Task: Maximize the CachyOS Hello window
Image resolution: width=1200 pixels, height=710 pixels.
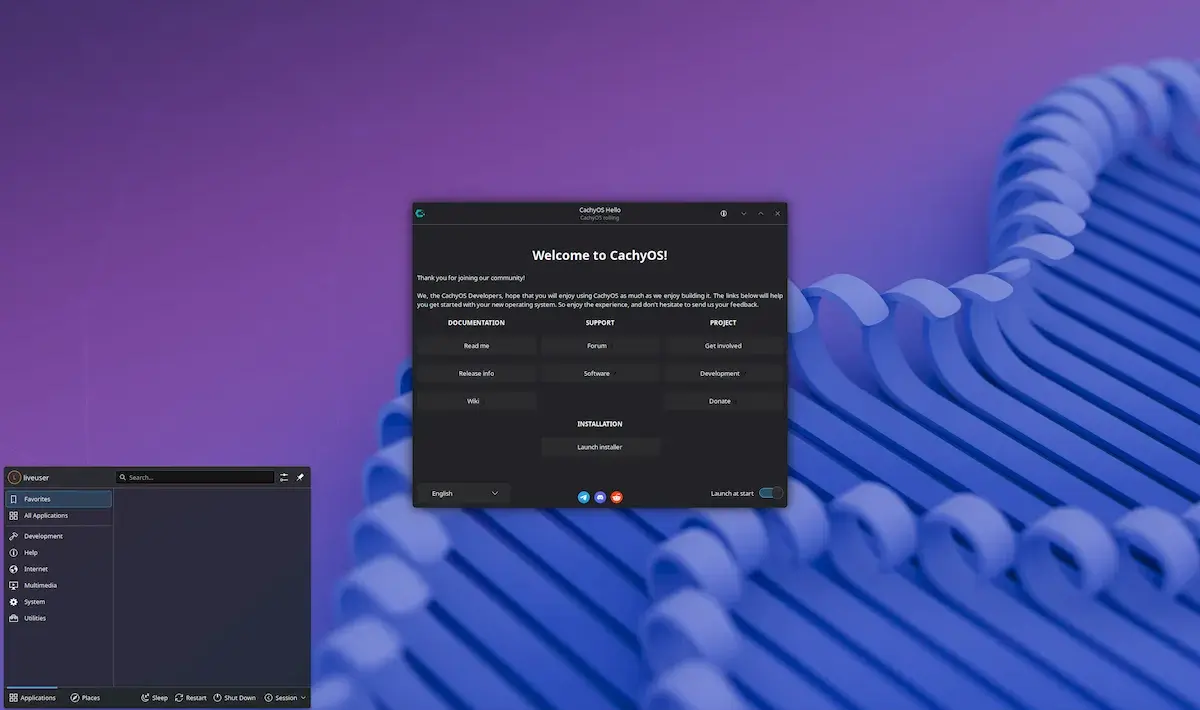Action: click(760, 213)
